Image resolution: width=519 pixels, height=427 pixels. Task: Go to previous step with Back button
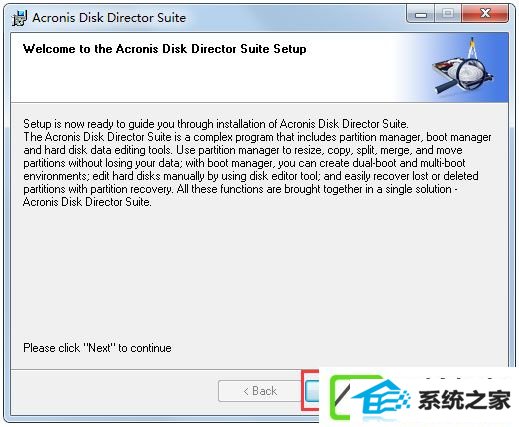(x=260, y=391)
